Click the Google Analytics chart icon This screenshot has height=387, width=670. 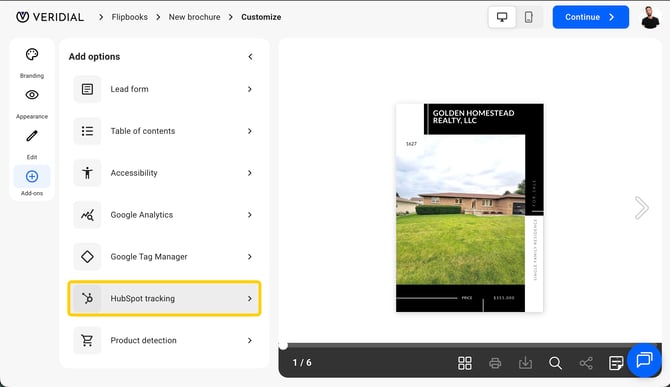point(87,215)
